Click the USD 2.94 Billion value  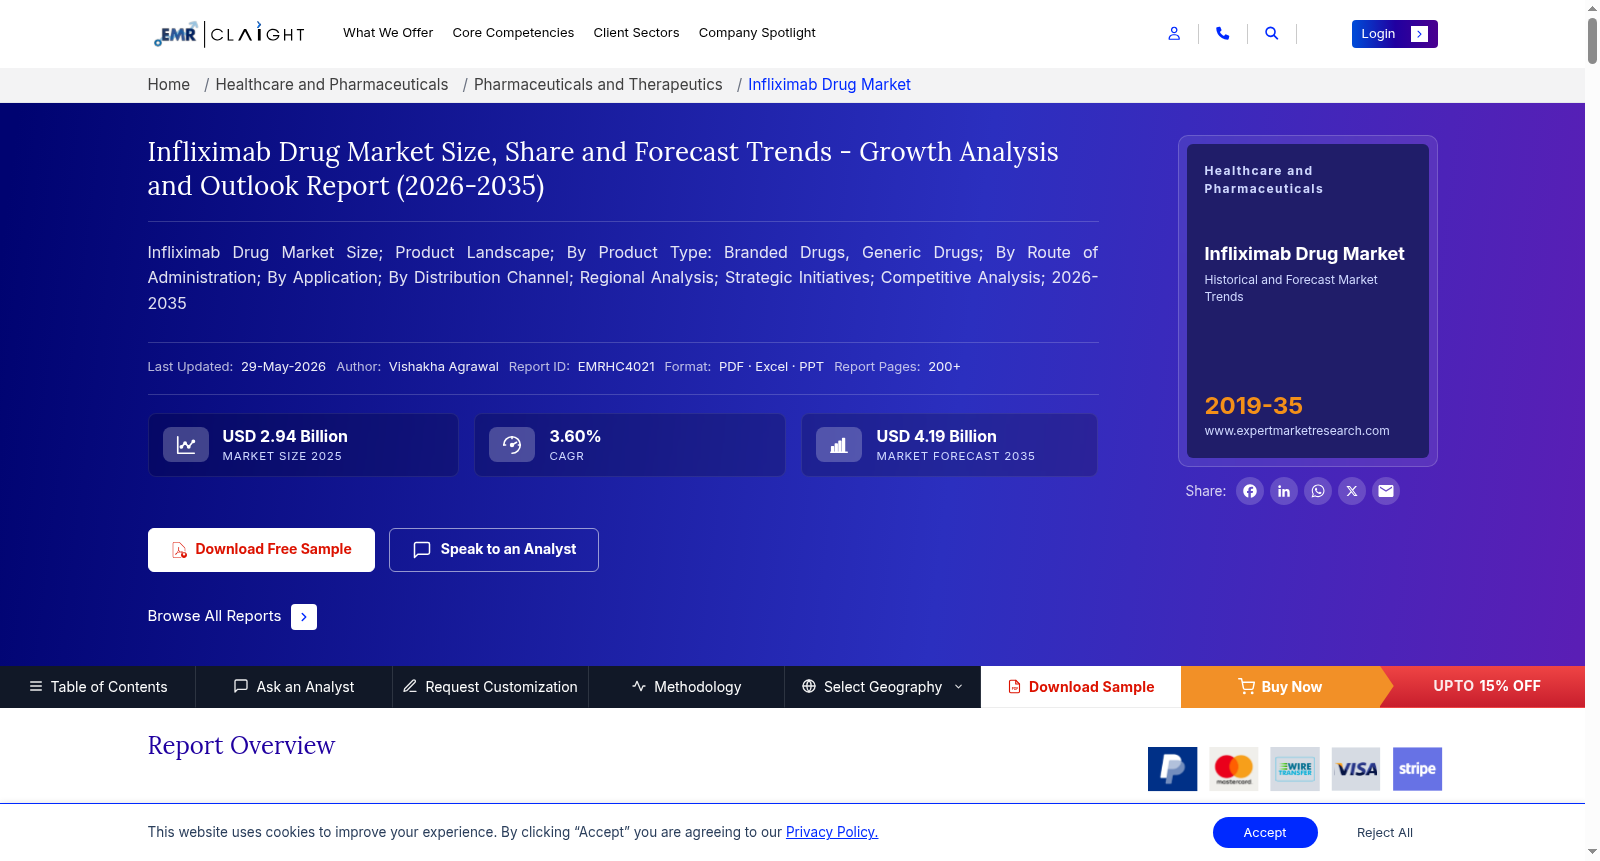pos(285,437)
